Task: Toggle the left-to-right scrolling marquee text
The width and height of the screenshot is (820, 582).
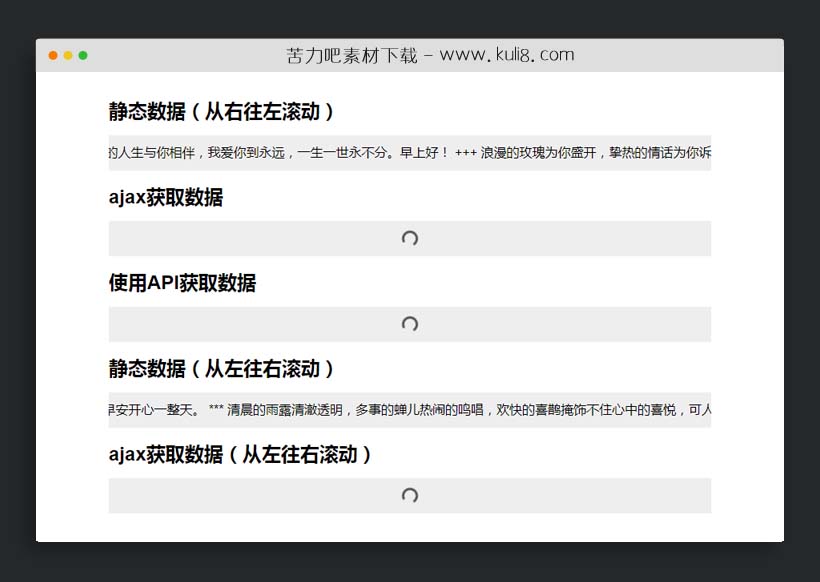Action: click(409, 409)
